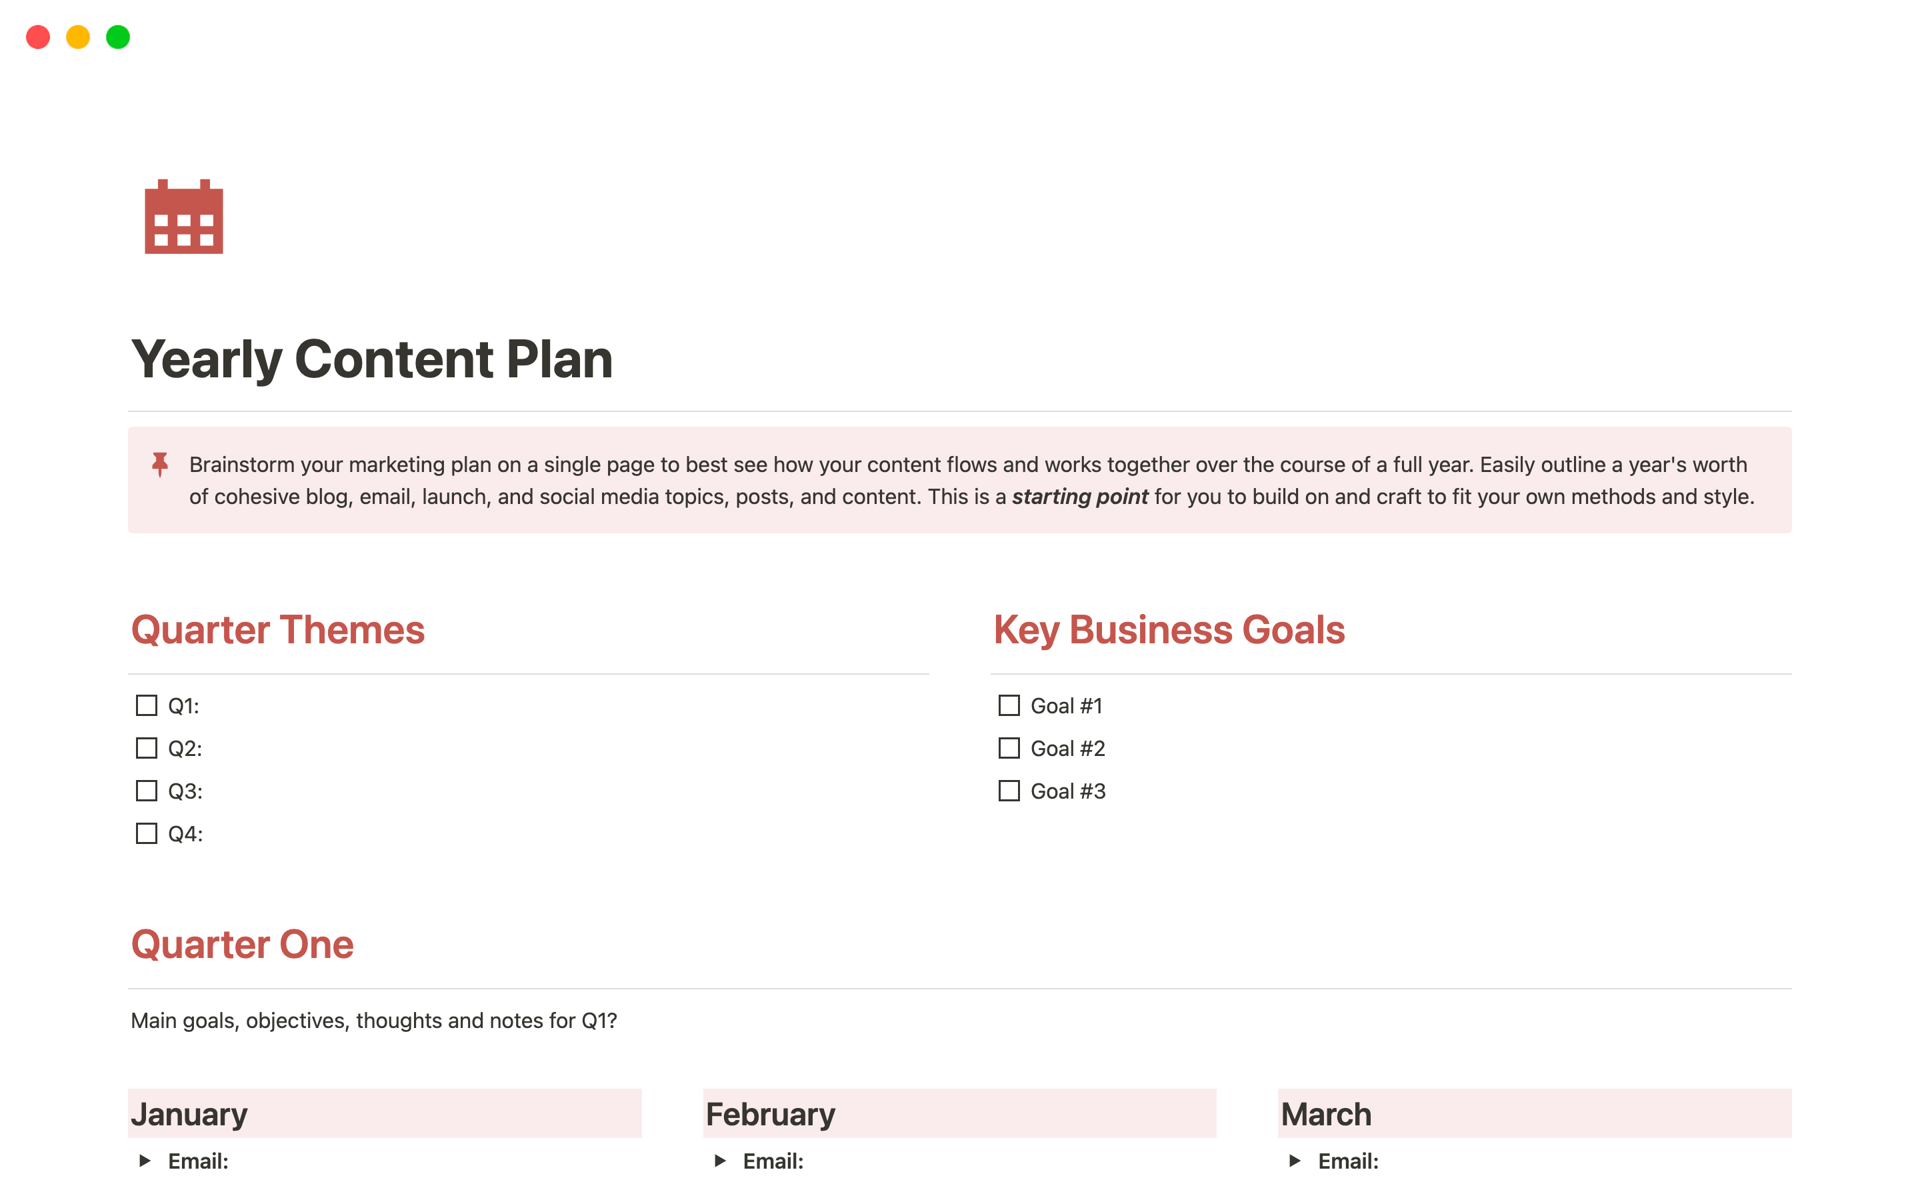Image resolution: width=1920 pixels, height=1200 pixels.
Task: Tick the Q2 theme checkbox
Action: pyautogui.click(x=147, y=748)
